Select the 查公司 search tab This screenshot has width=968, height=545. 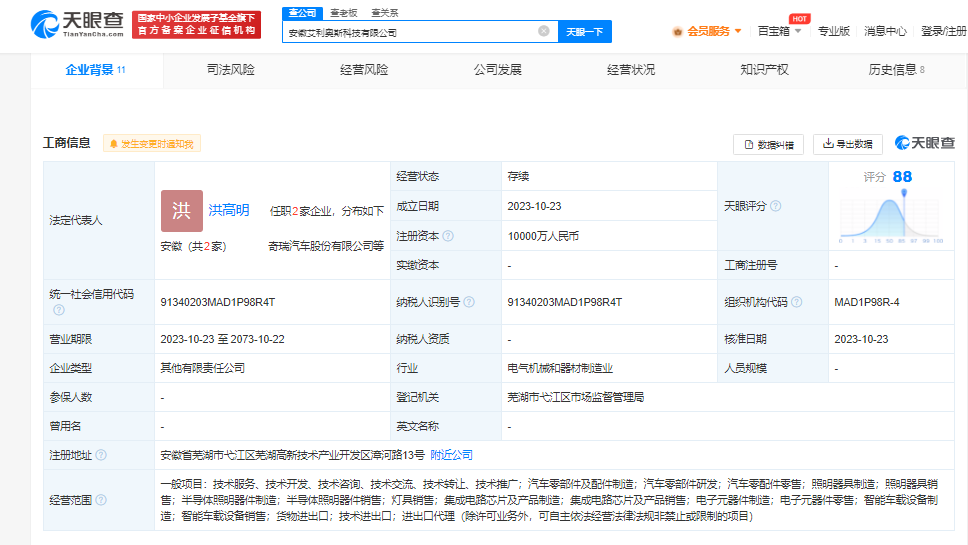302,13
